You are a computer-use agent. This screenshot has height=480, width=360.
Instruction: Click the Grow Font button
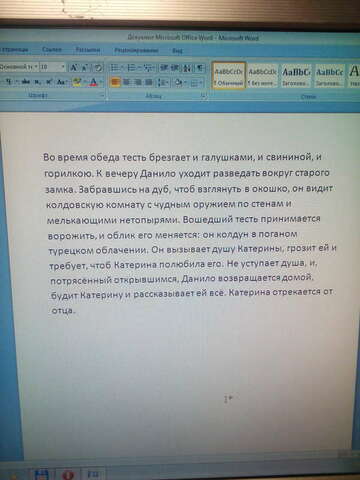point(73,68)
